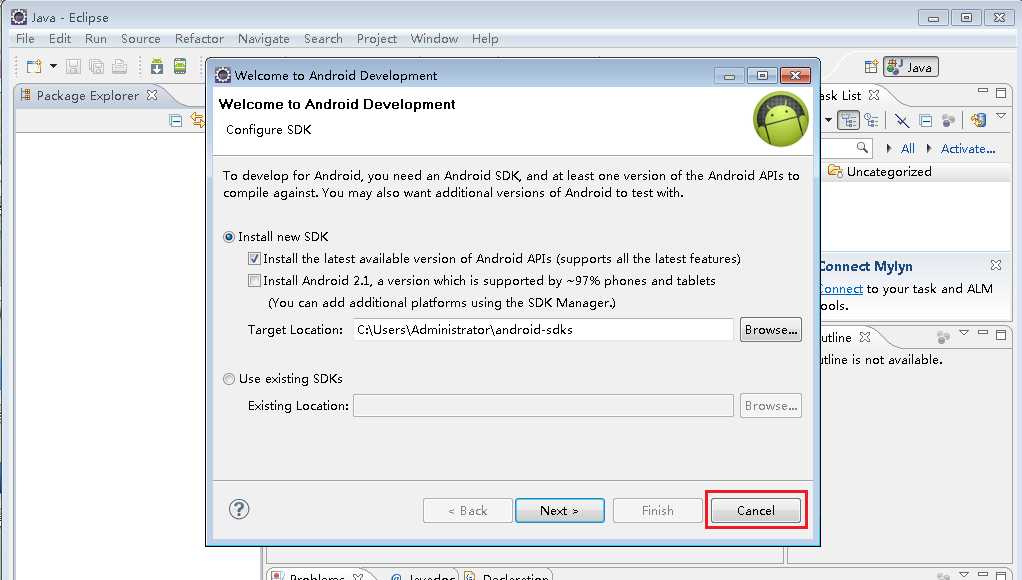Click the Package Explorer view icon

tap(25, 95)
